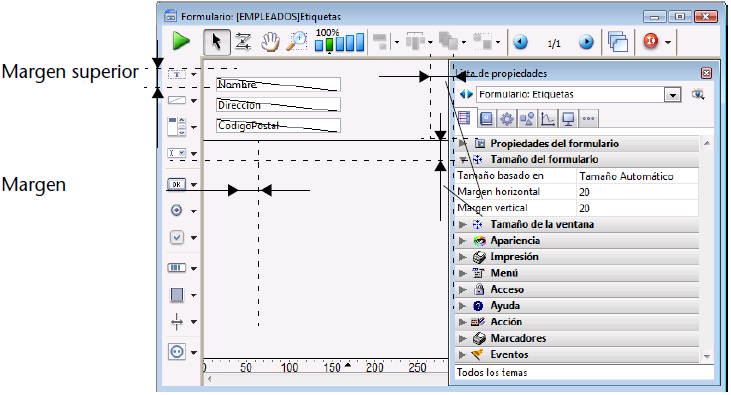Image resolution: width=731 pixels, height=395 pixels.
Task: Select the arrow selection tool
Action: (216, 42)
